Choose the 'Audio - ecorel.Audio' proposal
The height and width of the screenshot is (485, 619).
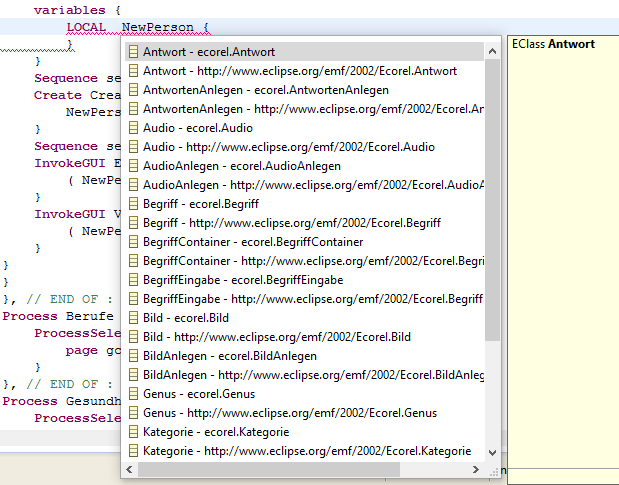(x=304, y=128)
